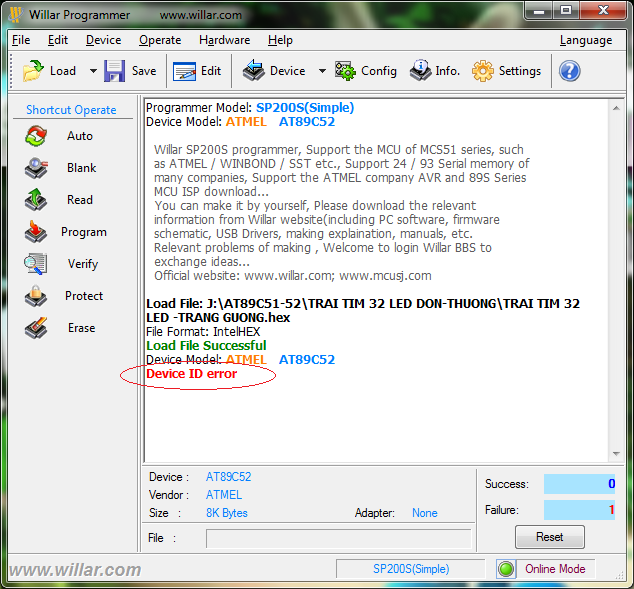Click the red 'Device ID error' message
This screenshot has width=634, height=589.
pos(192,374)
